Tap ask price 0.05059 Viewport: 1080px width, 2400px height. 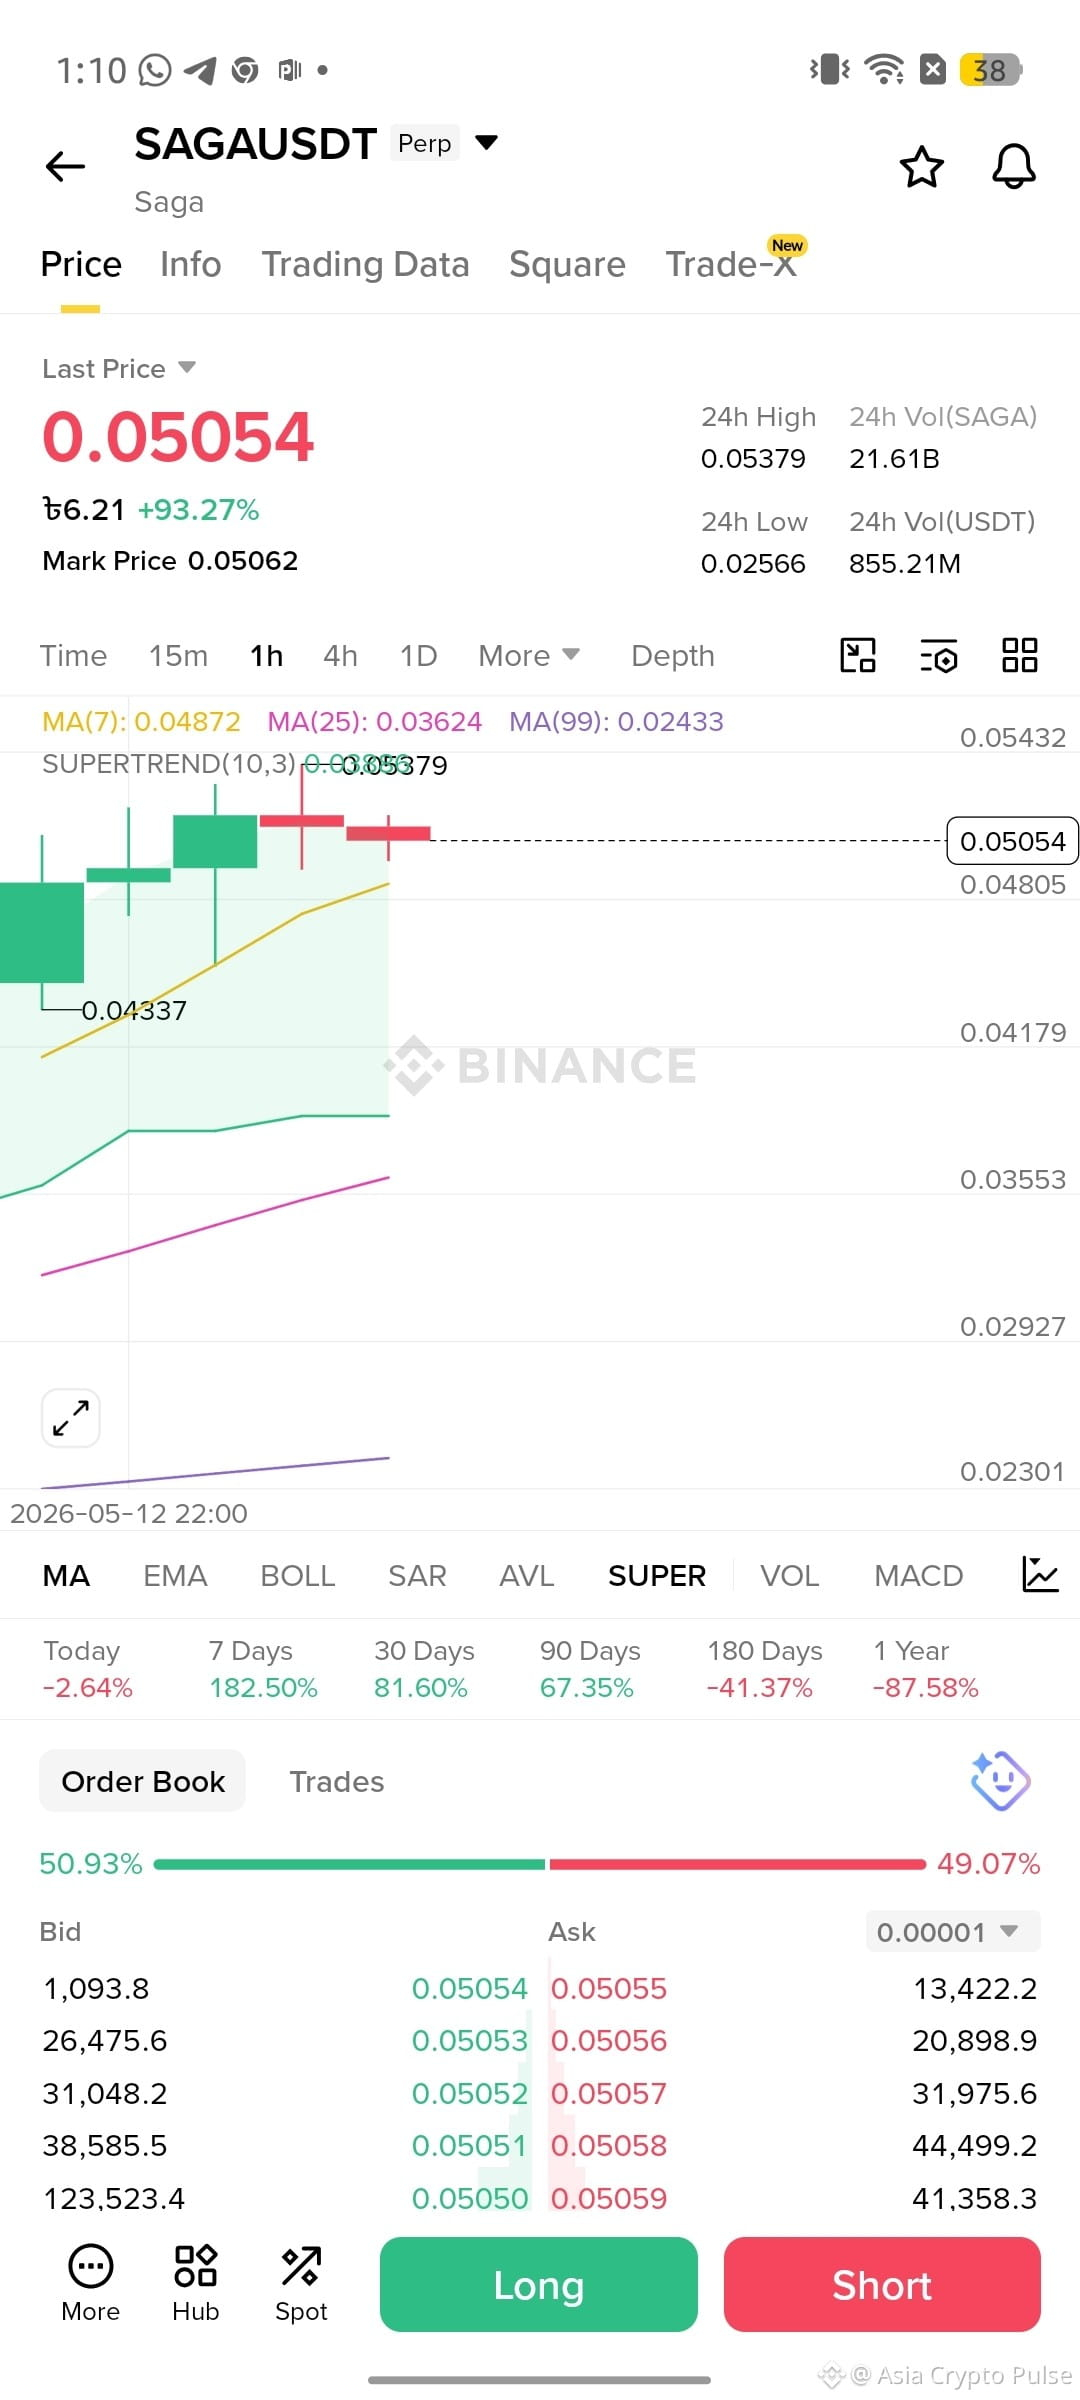click(609, 2198)
